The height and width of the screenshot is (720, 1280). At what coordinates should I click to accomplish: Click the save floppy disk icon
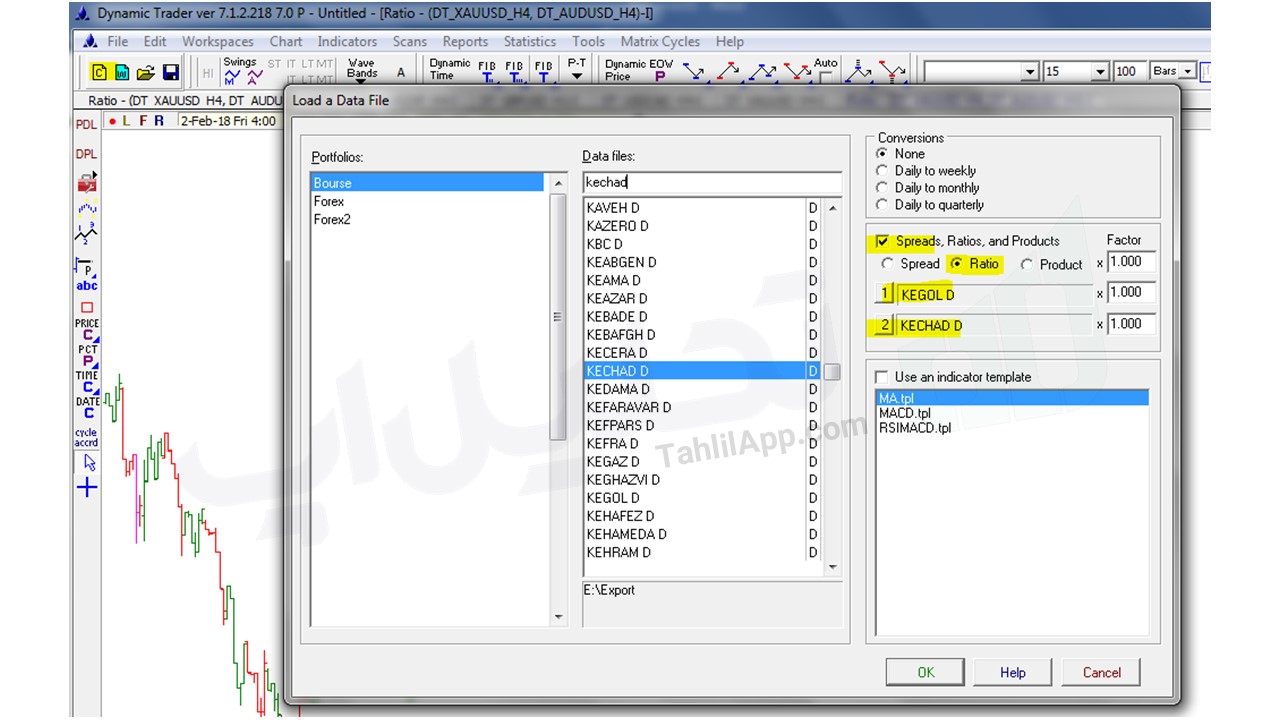pos(170,72)
